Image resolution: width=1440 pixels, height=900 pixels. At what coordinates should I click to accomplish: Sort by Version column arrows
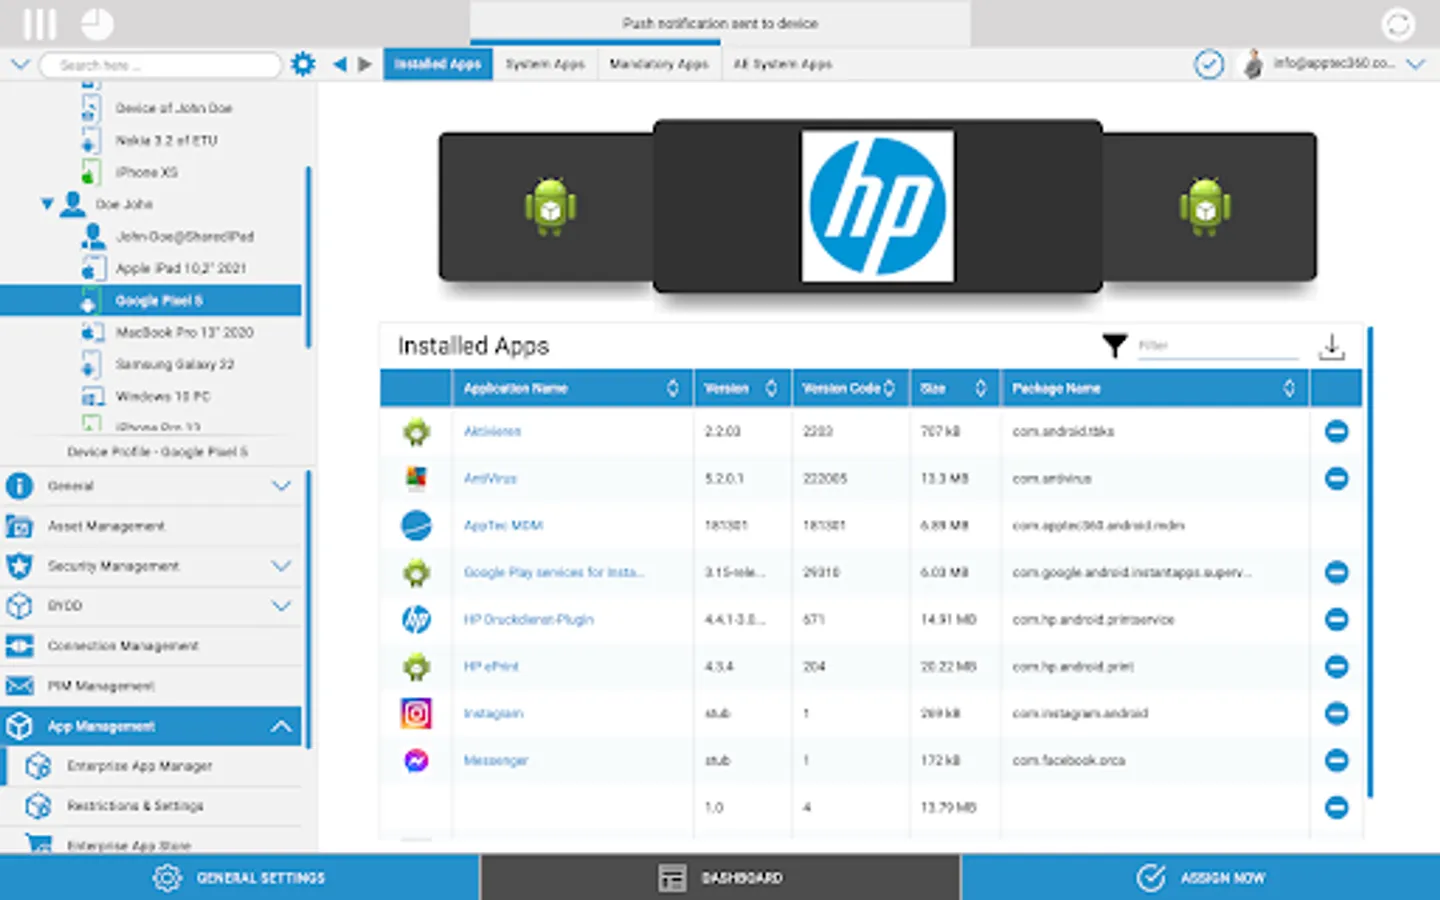coord(771,388)
